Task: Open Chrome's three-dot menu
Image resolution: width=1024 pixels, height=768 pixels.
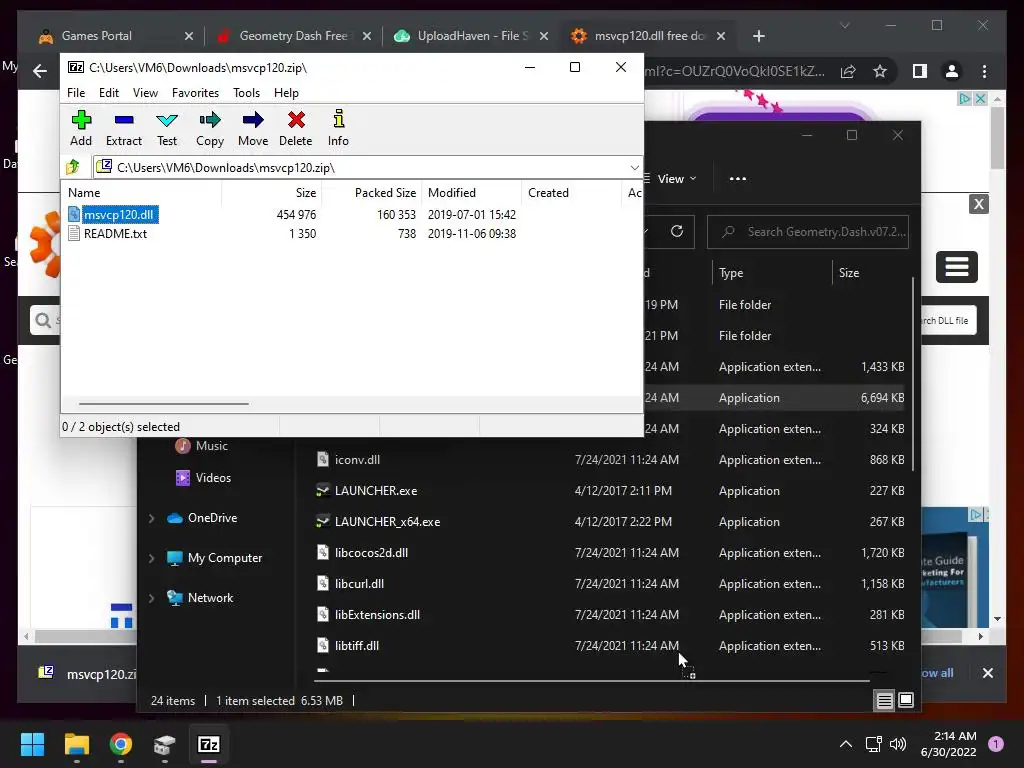Action: [985, 71]
